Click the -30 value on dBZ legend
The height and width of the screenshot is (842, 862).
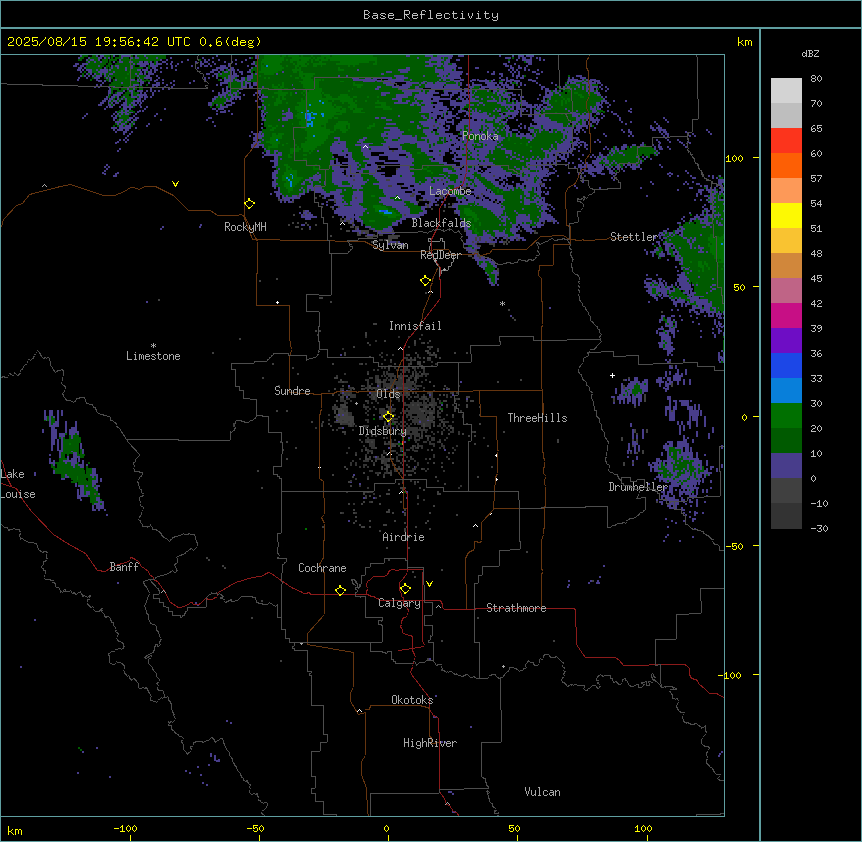coord(819,528)
